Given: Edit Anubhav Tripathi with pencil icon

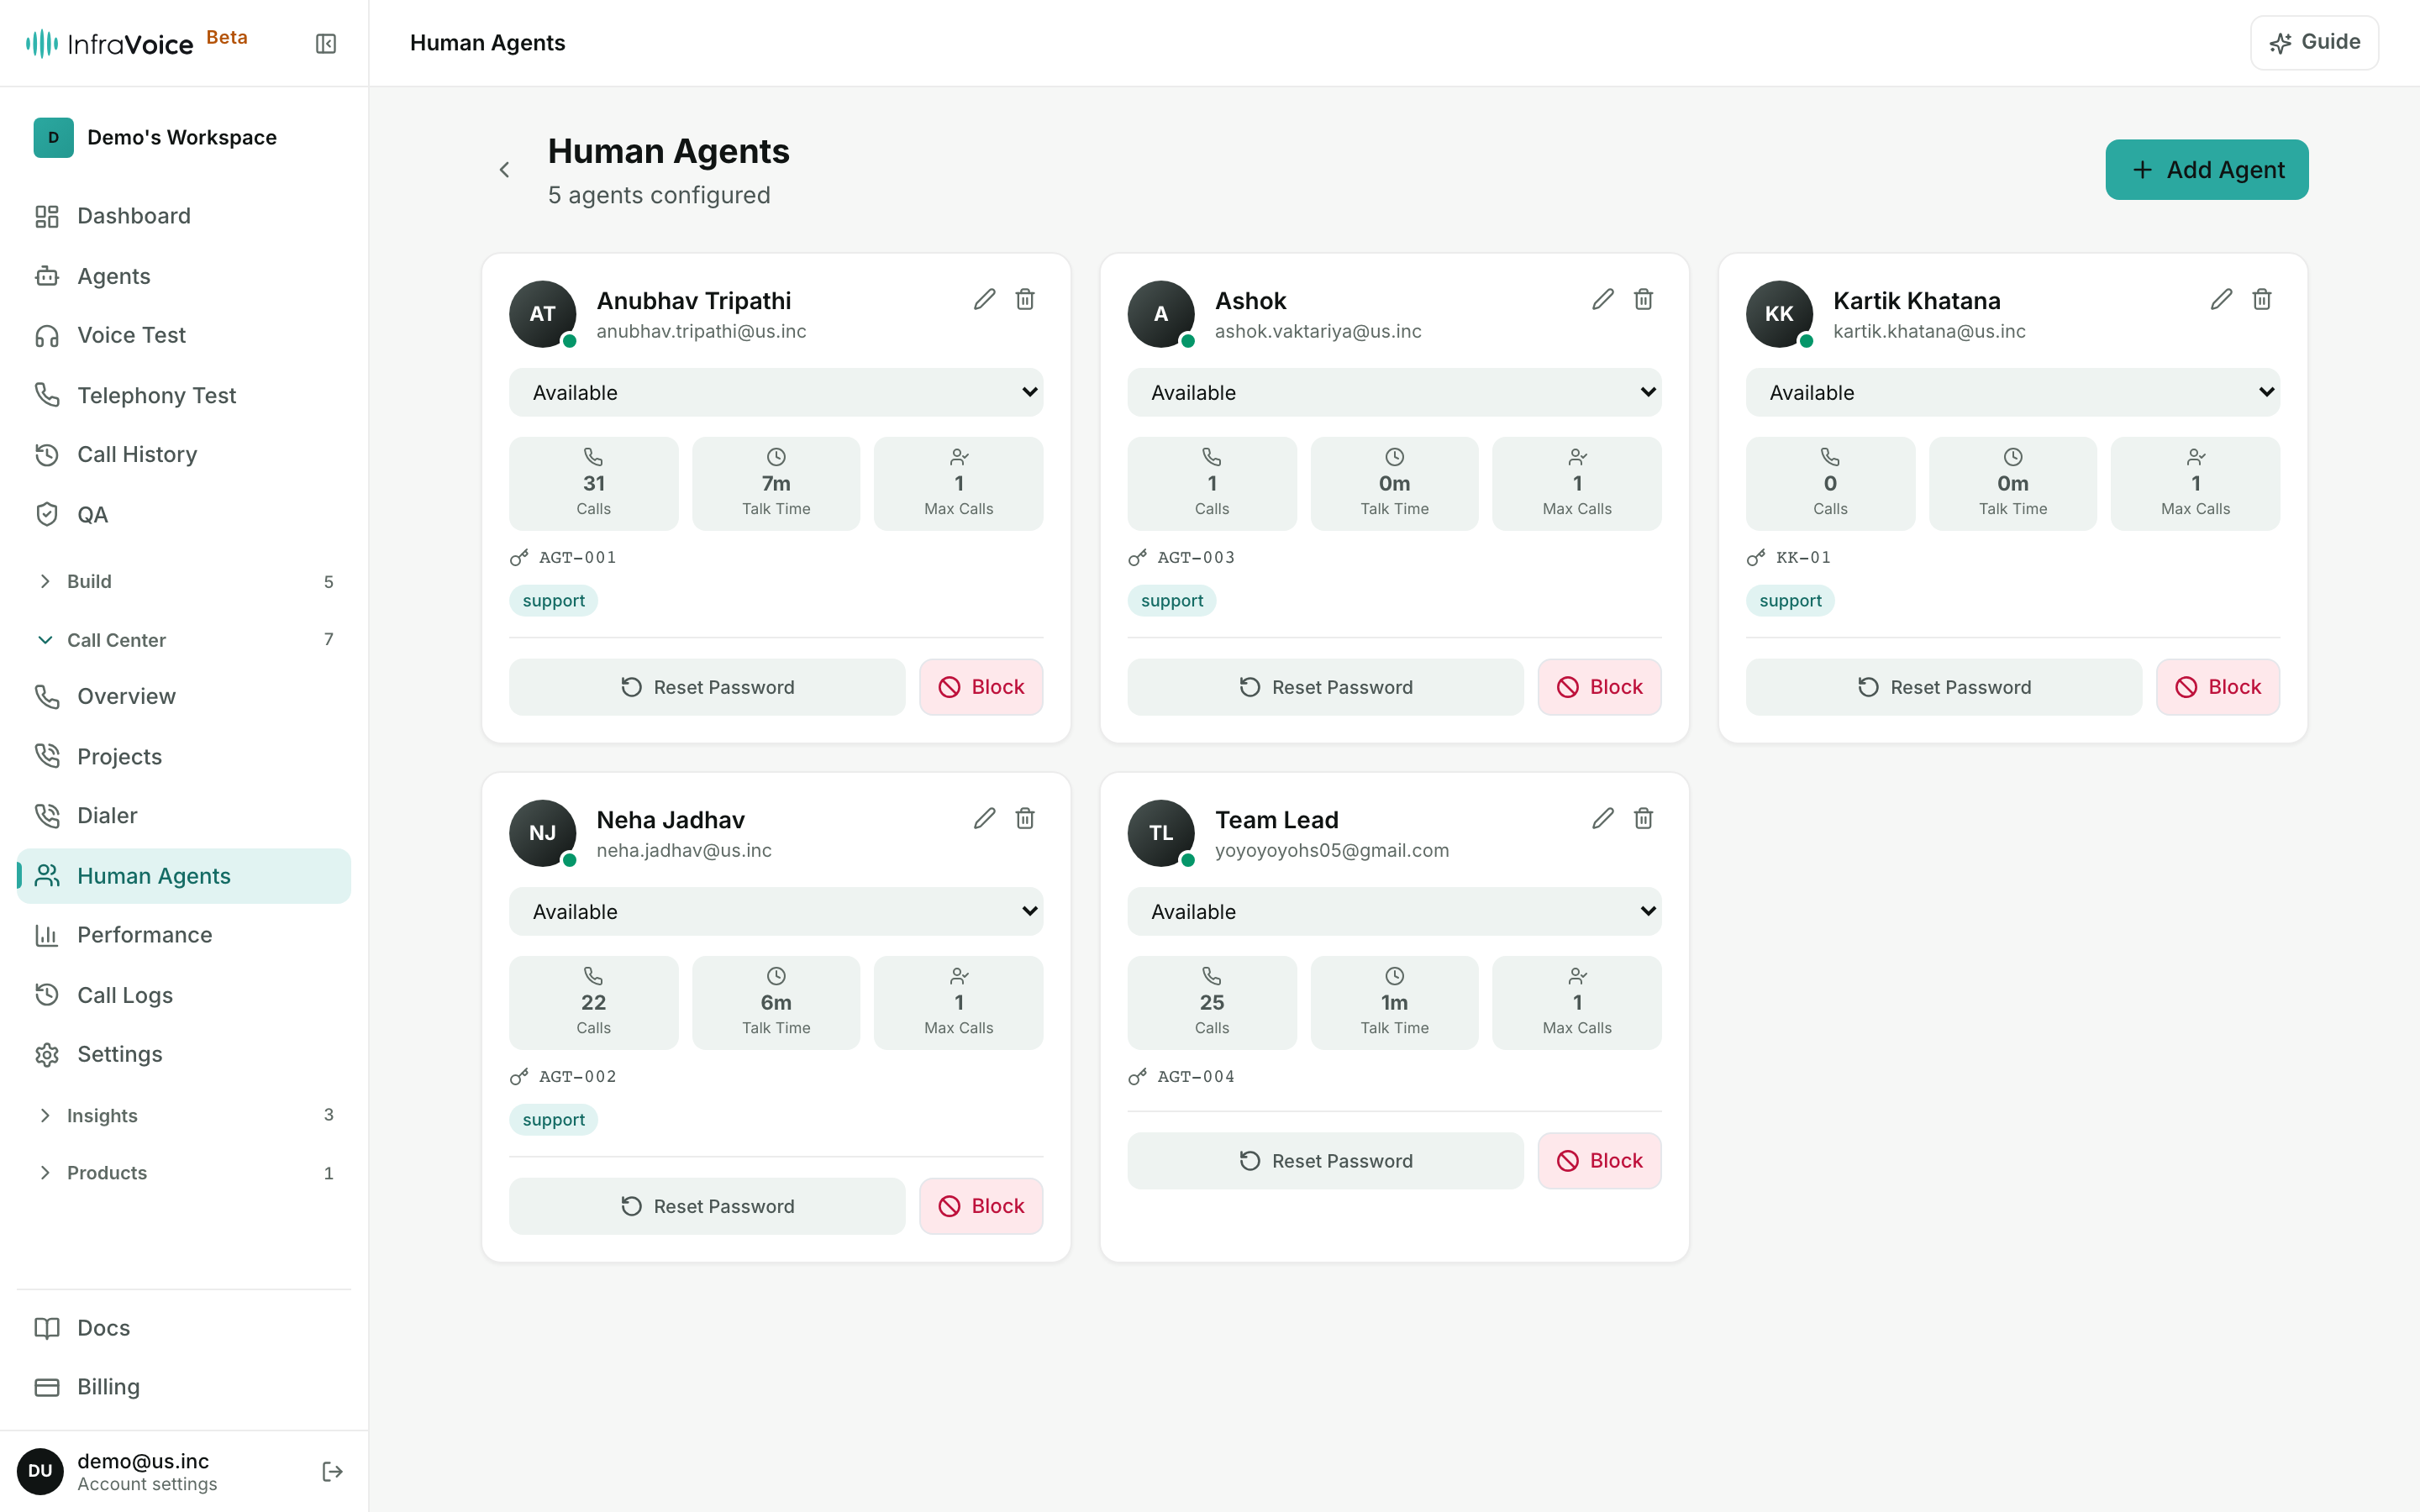Looking at the screenshot, I should (x=984, y=299).
